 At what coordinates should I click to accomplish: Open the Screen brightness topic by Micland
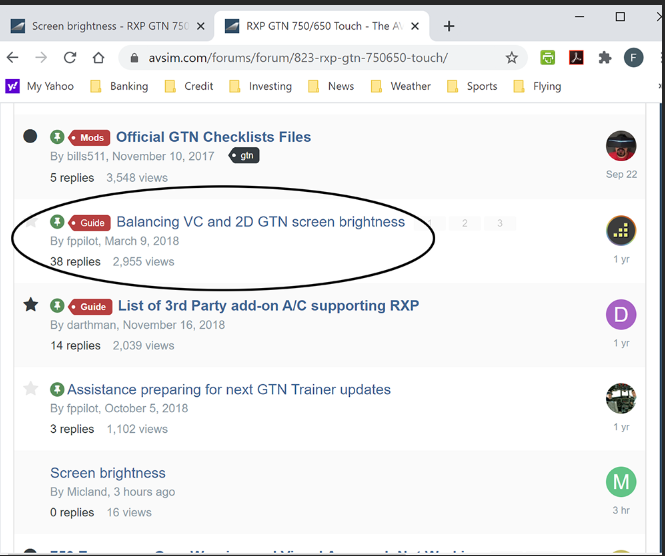coord(108,473)
